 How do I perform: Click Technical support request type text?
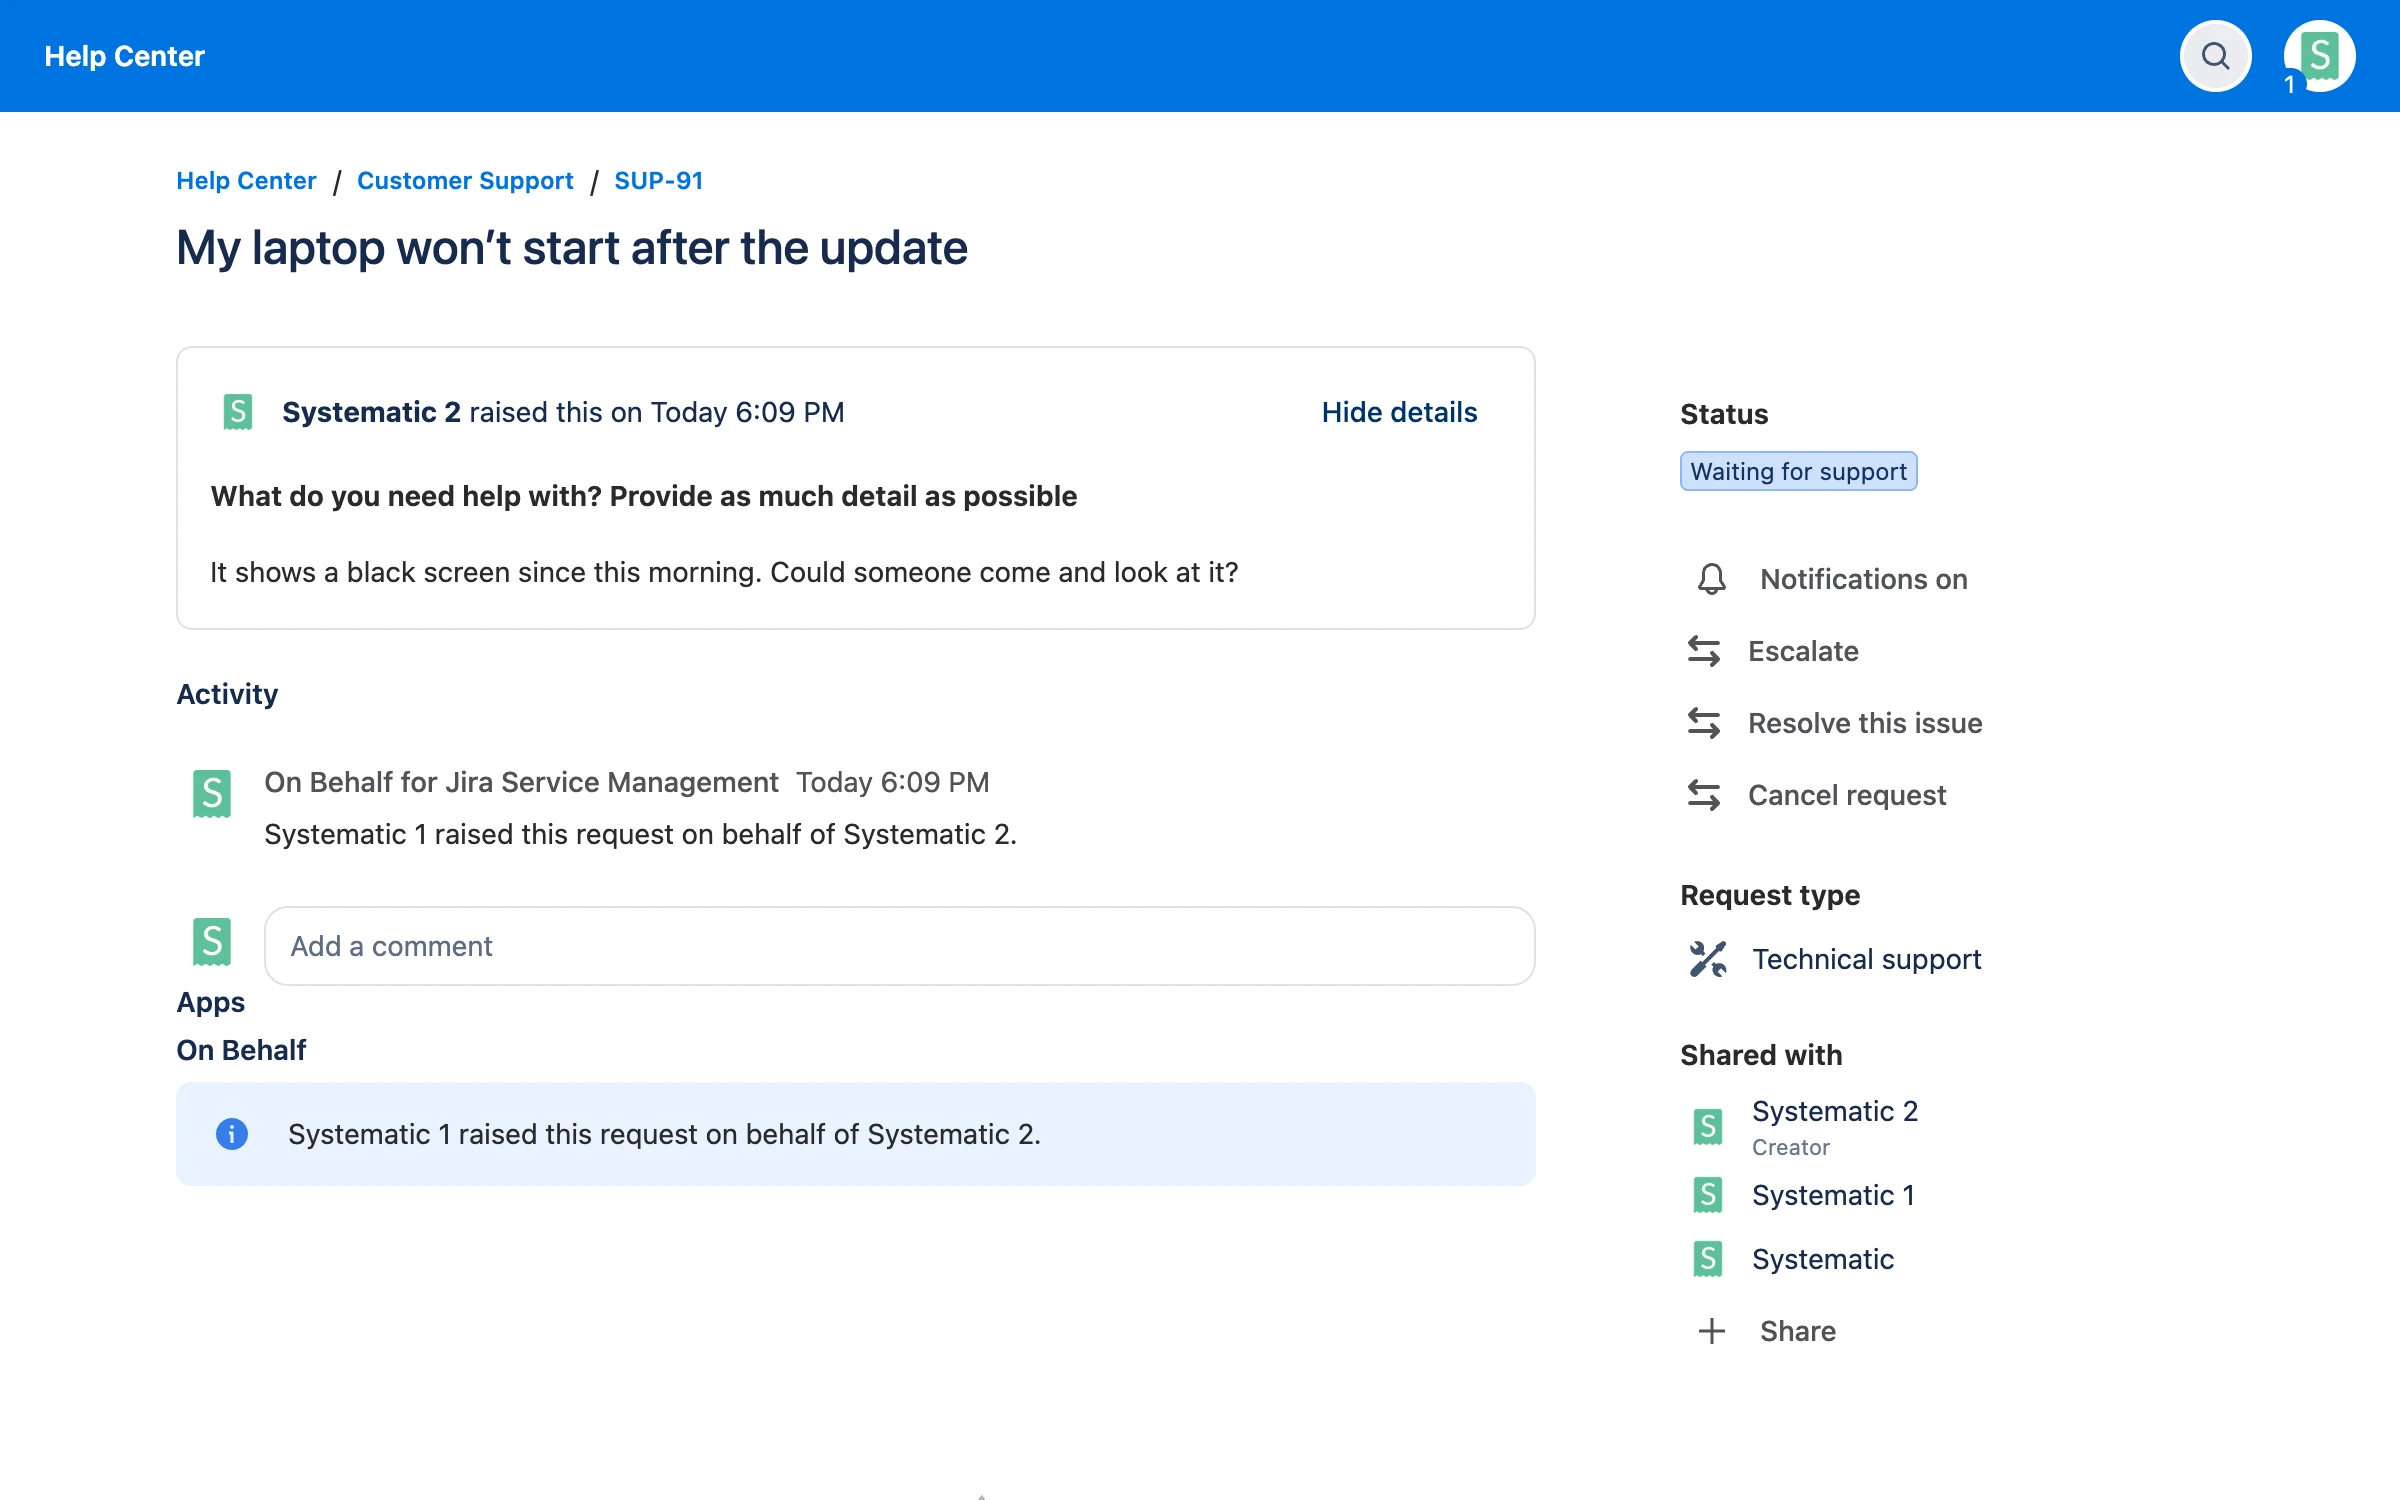(x=1867, y=959)
